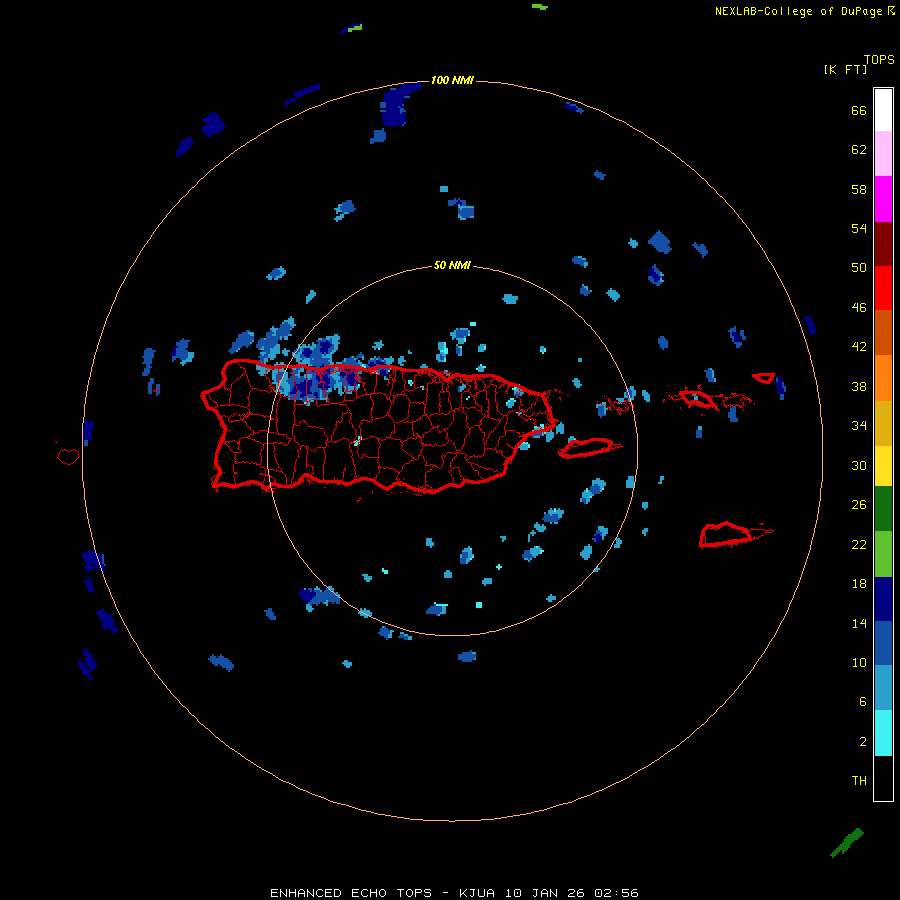Click the yellow legend swatch
900x900 pixels.
(x=883, y=465)
